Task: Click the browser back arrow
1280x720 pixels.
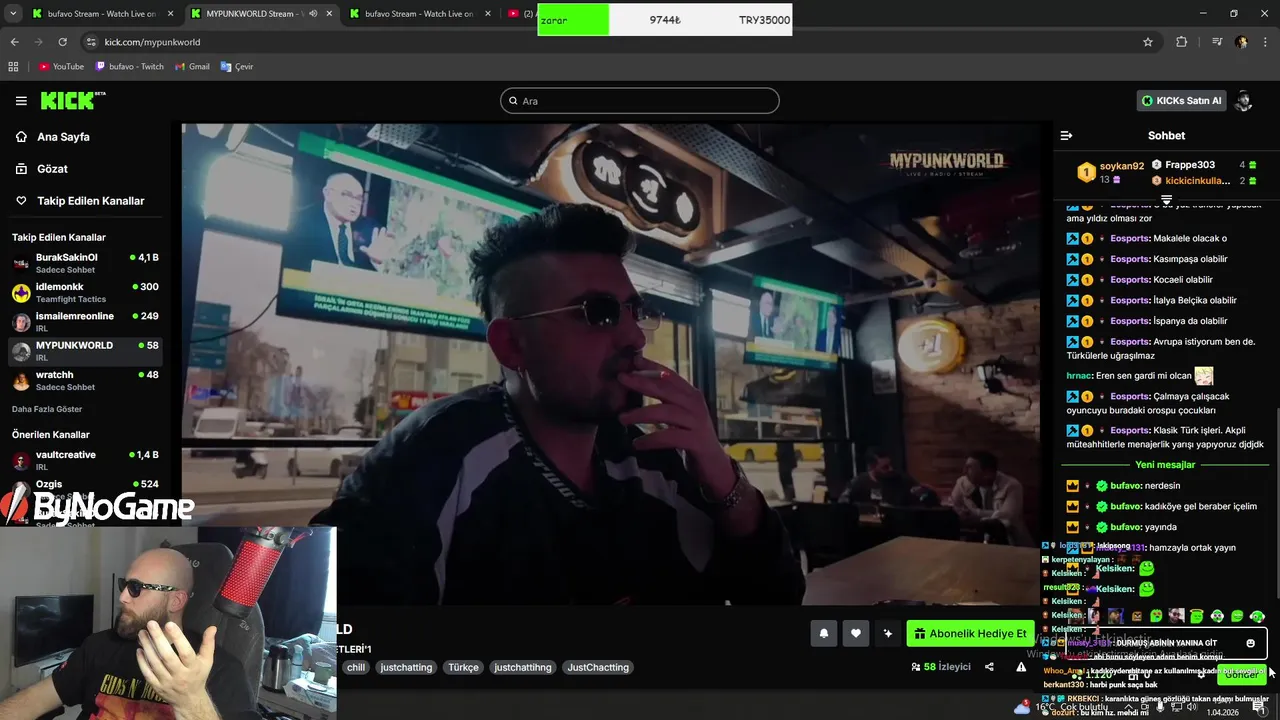Action: coord(14,42)
